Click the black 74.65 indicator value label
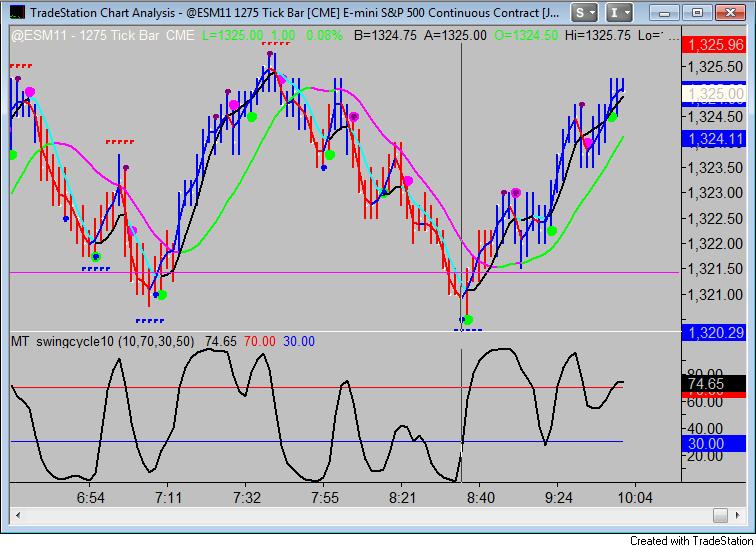The height and width of the screenshot is (547, 756). 714,384
